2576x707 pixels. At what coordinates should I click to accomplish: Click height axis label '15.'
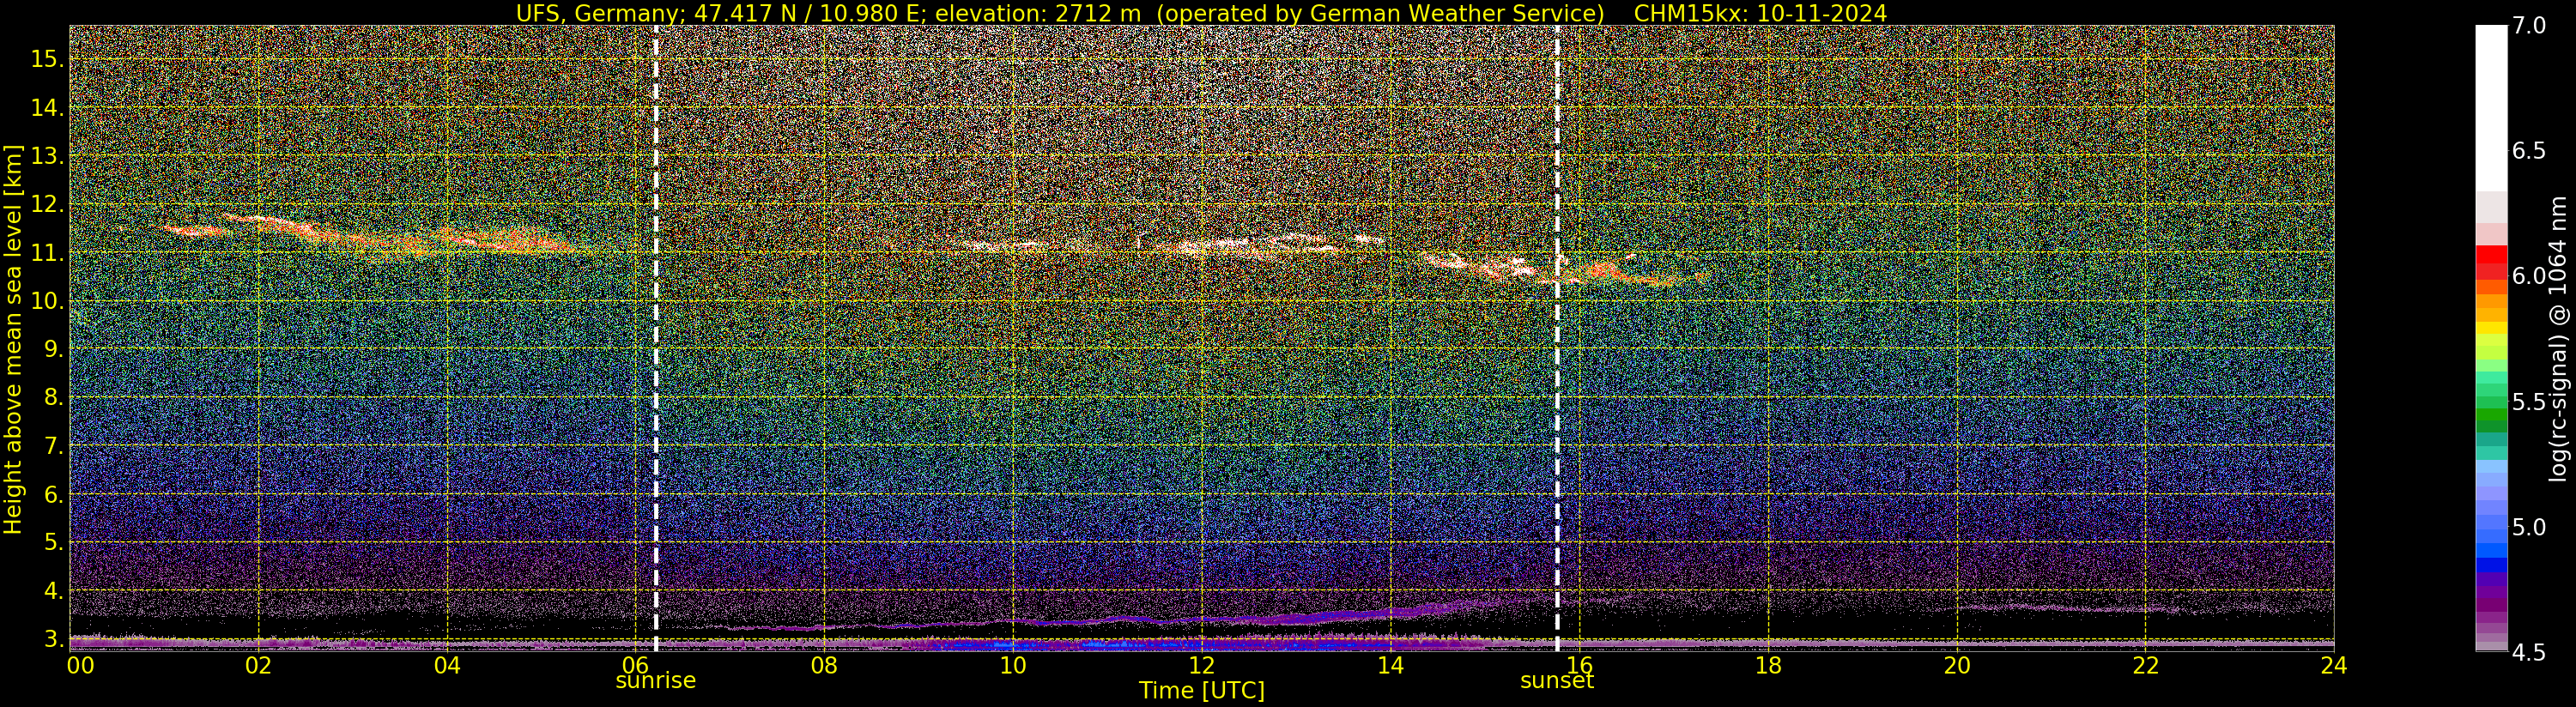point(47,59)
